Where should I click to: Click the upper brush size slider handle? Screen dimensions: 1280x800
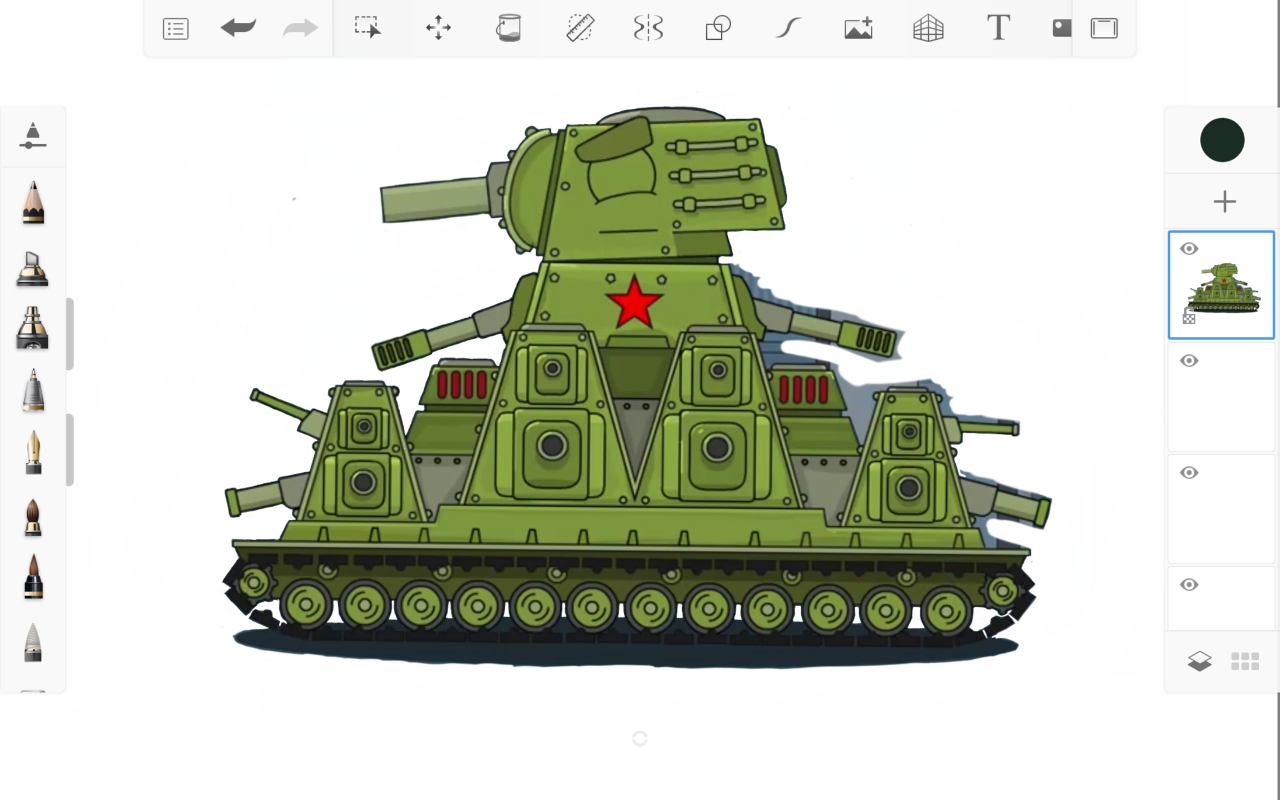point(70,334)
